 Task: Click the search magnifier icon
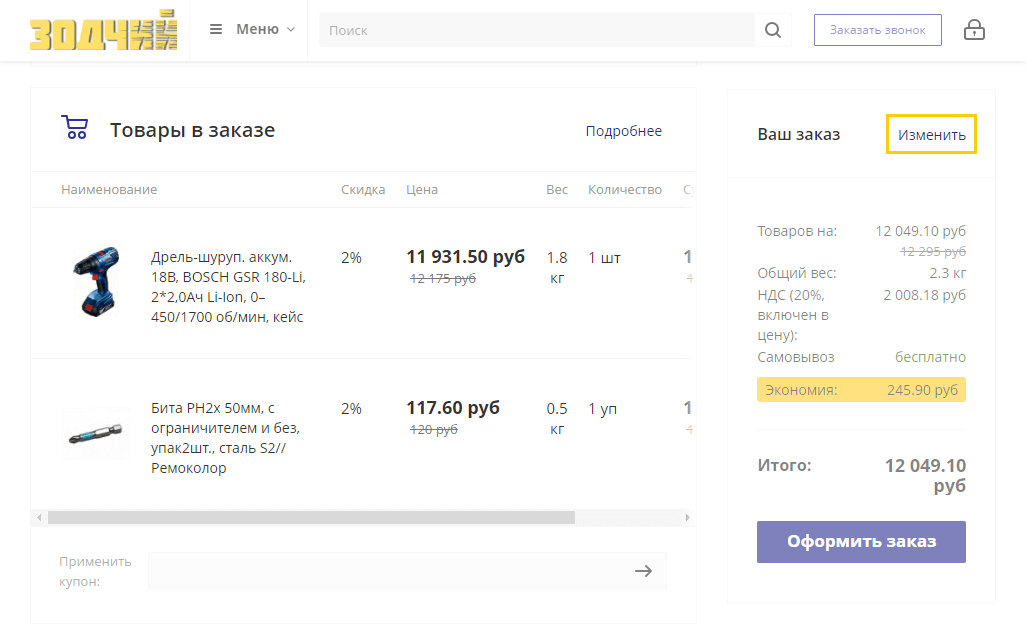pos(772,30)
